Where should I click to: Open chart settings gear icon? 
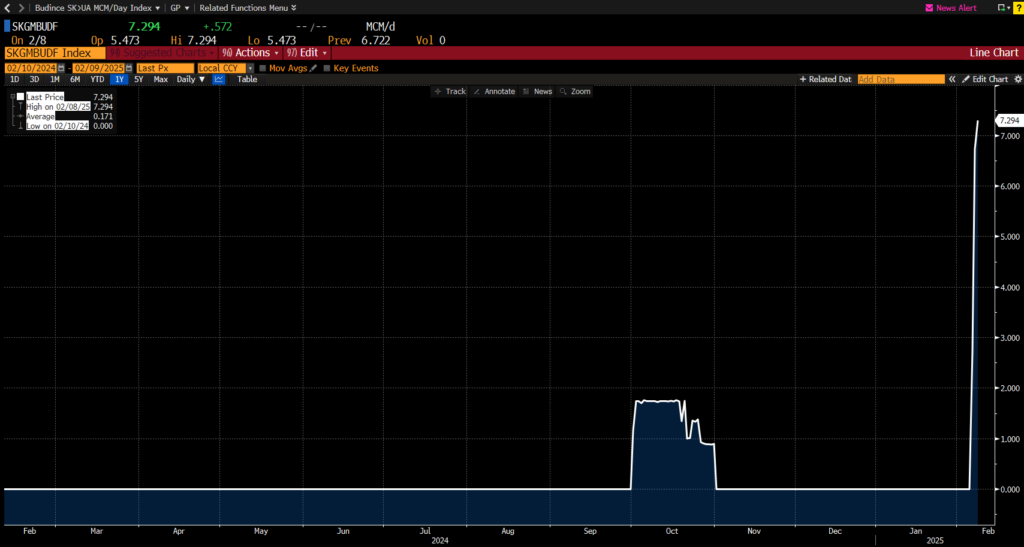point(1017,79)
